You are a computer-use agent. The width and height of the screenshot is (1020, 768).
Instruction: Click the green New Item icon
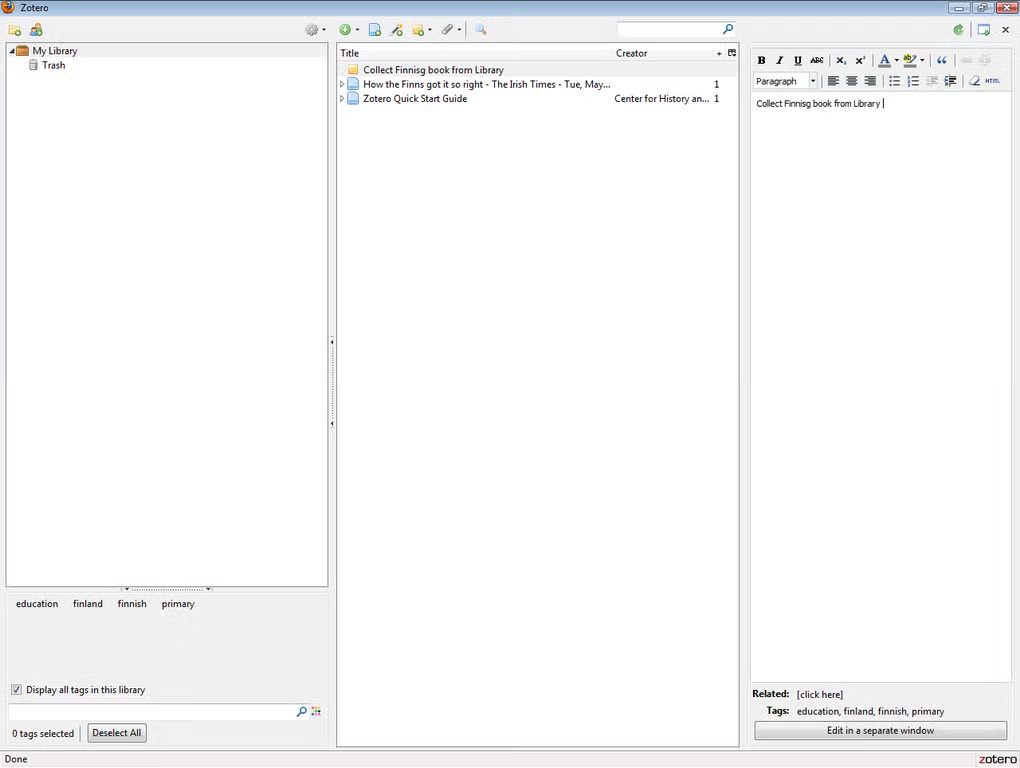click(346, 30)
